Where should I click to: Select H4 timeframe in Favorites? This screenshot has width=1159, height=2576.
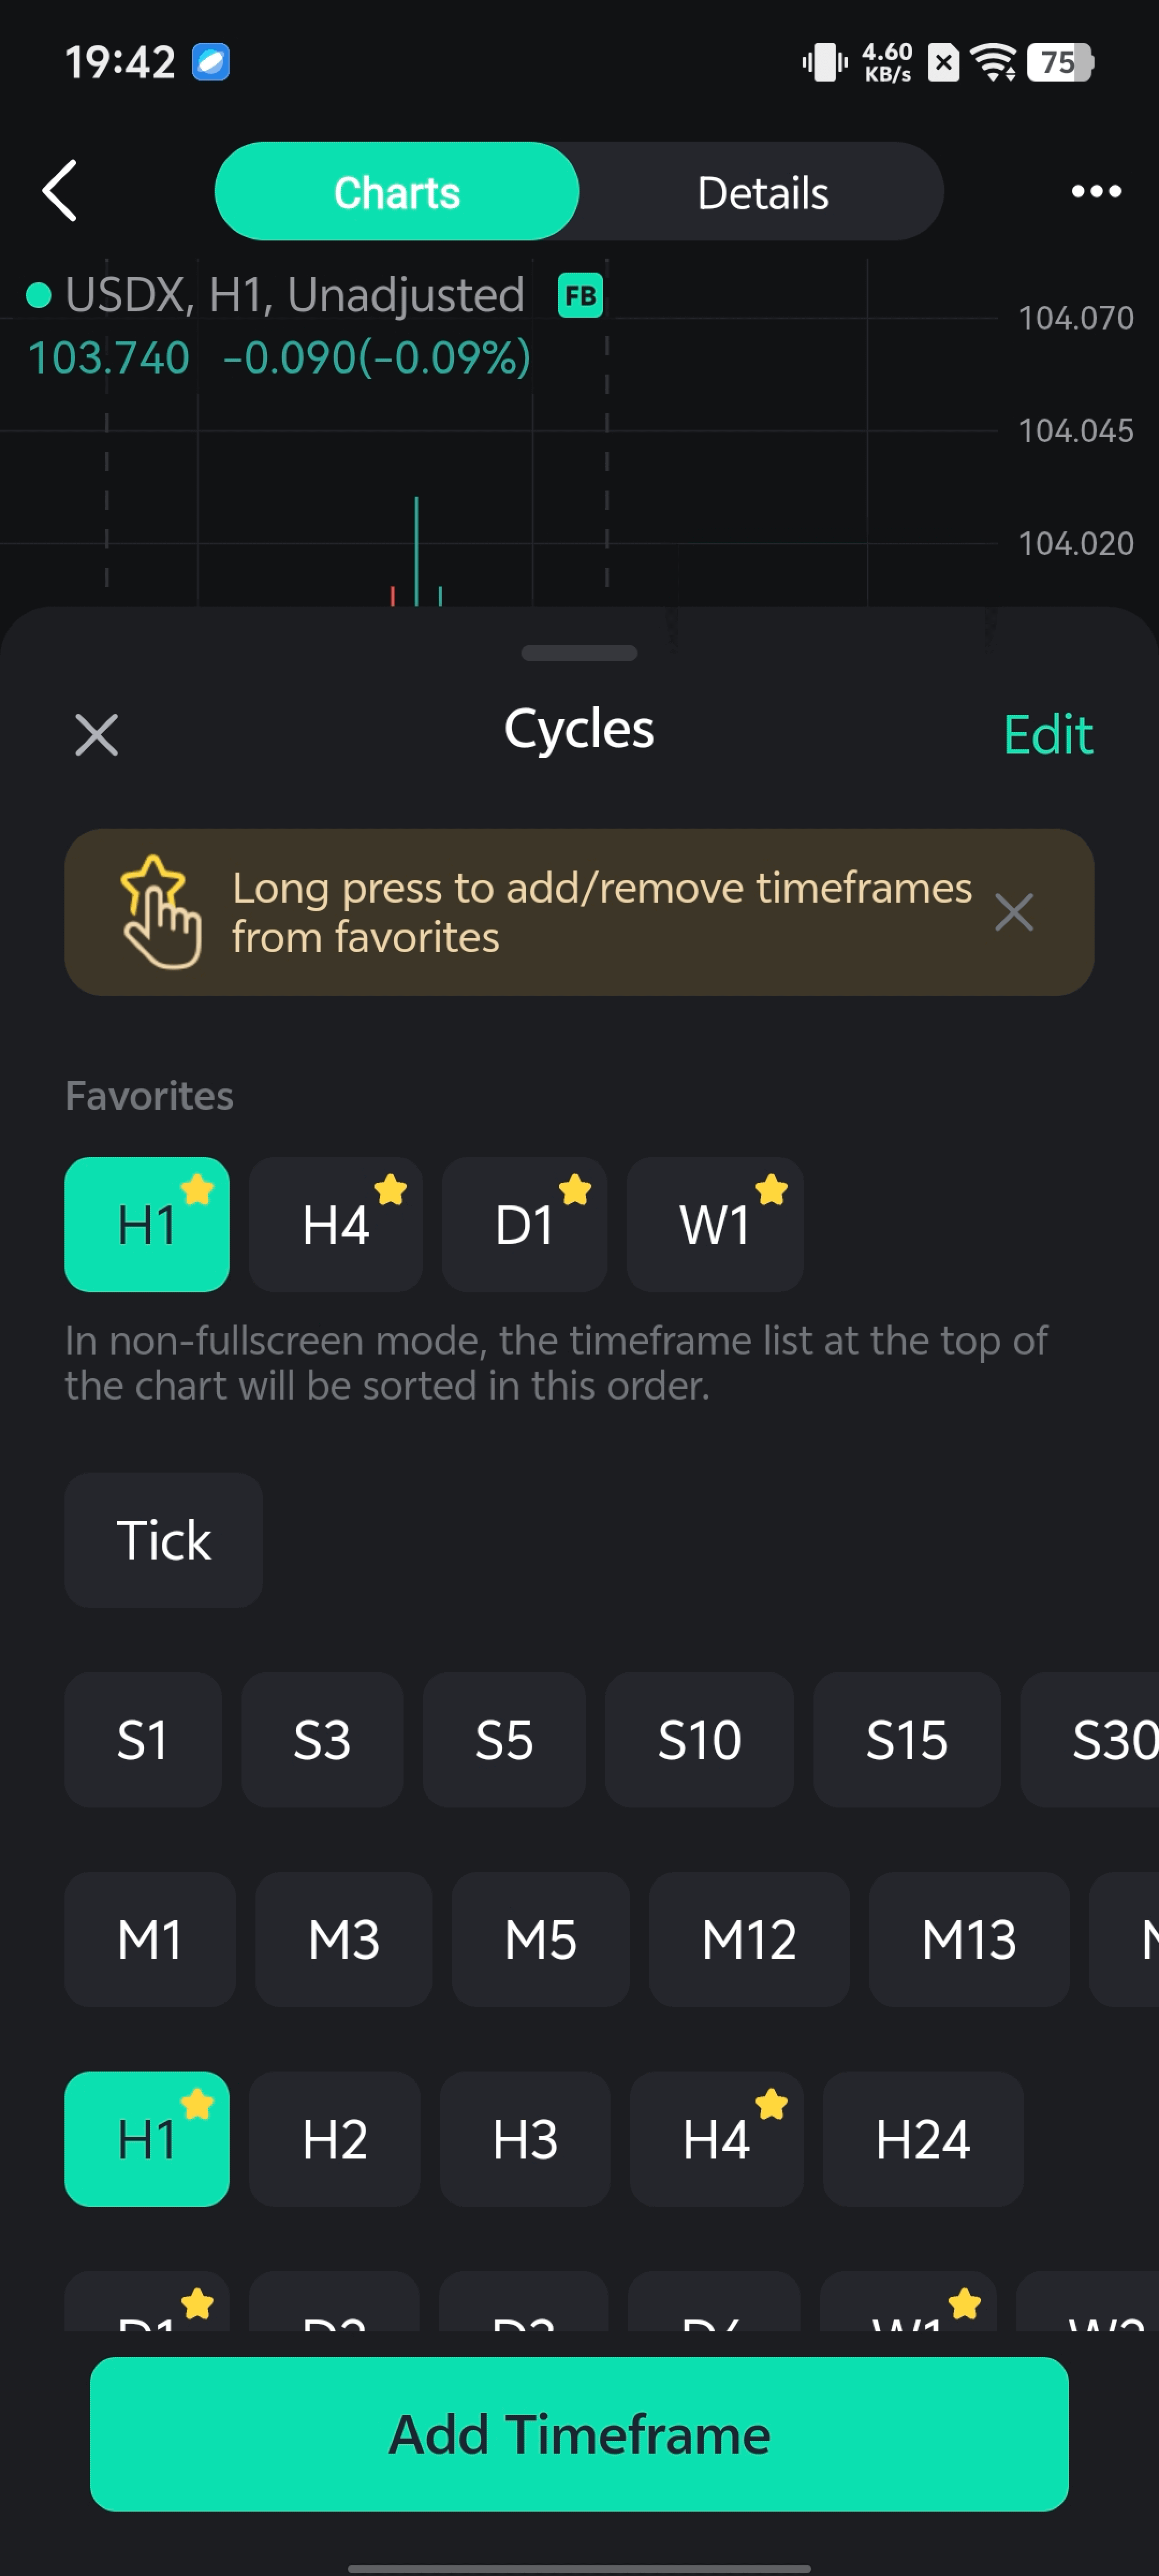tap(335, 1225)
